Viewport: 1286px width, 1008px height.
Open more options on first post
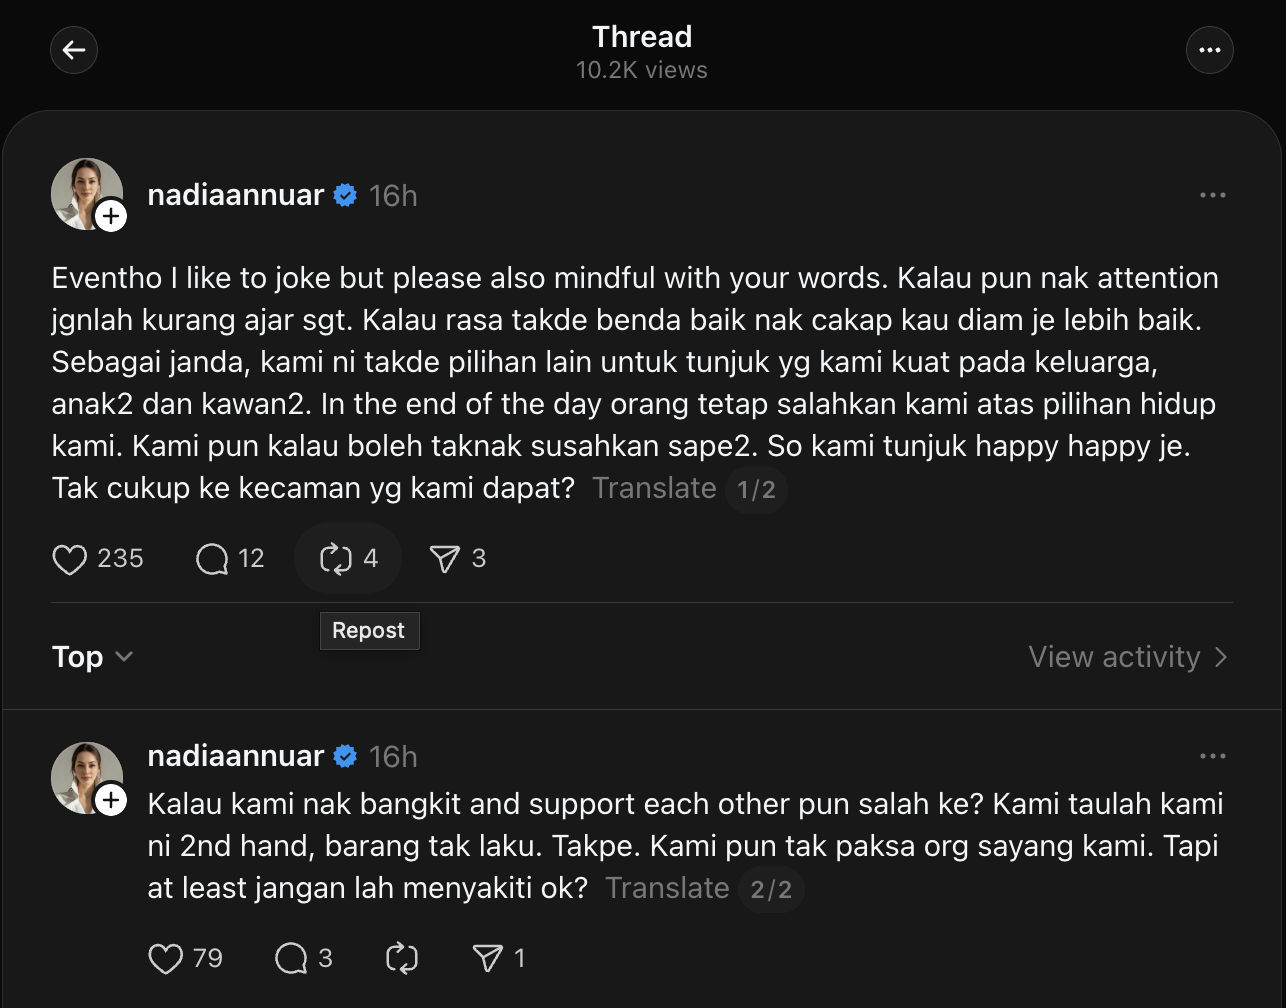pos(1212,196)
